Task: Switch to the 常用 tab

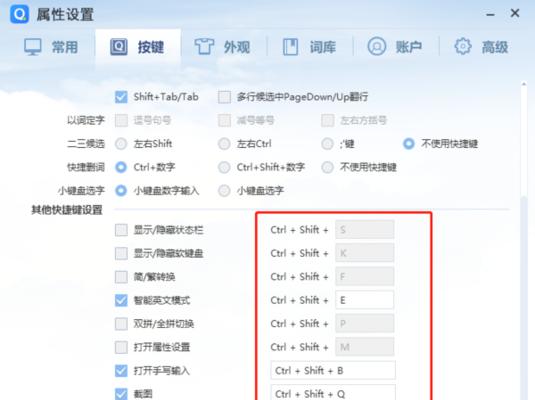Action: pos(51,47)
